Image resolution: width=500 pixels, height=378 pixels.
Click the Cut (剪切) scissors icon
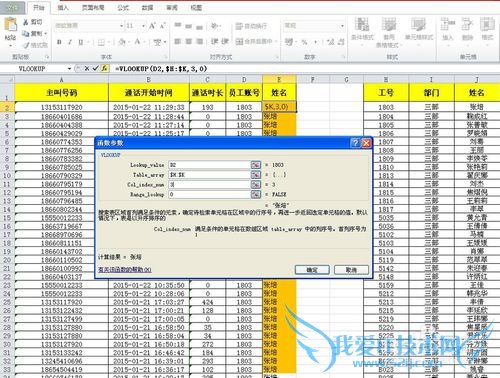coord(26,23)
